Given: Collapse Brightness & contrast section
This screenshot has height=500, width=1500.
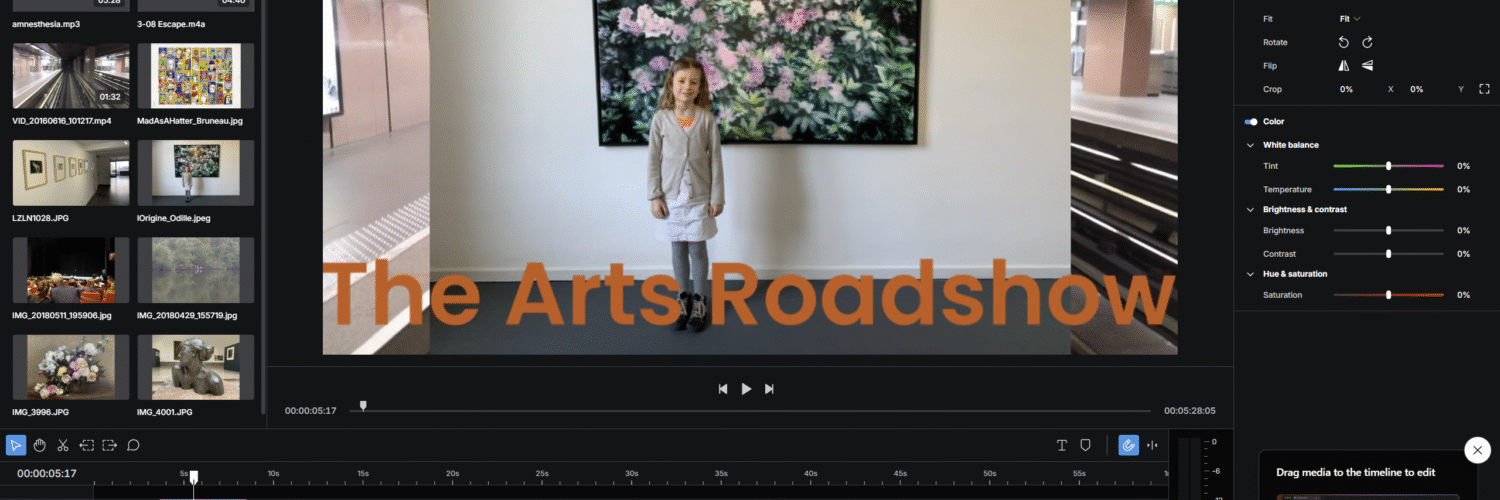Looking at the screenshot, I should point(1250,210).
